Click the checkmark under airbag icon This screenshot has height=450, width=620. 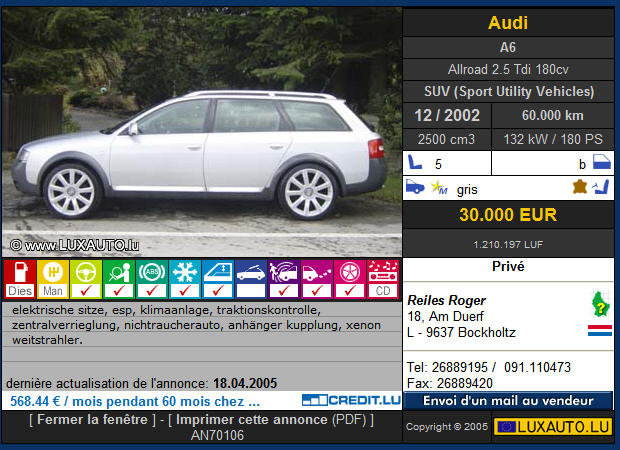(119, 291)
